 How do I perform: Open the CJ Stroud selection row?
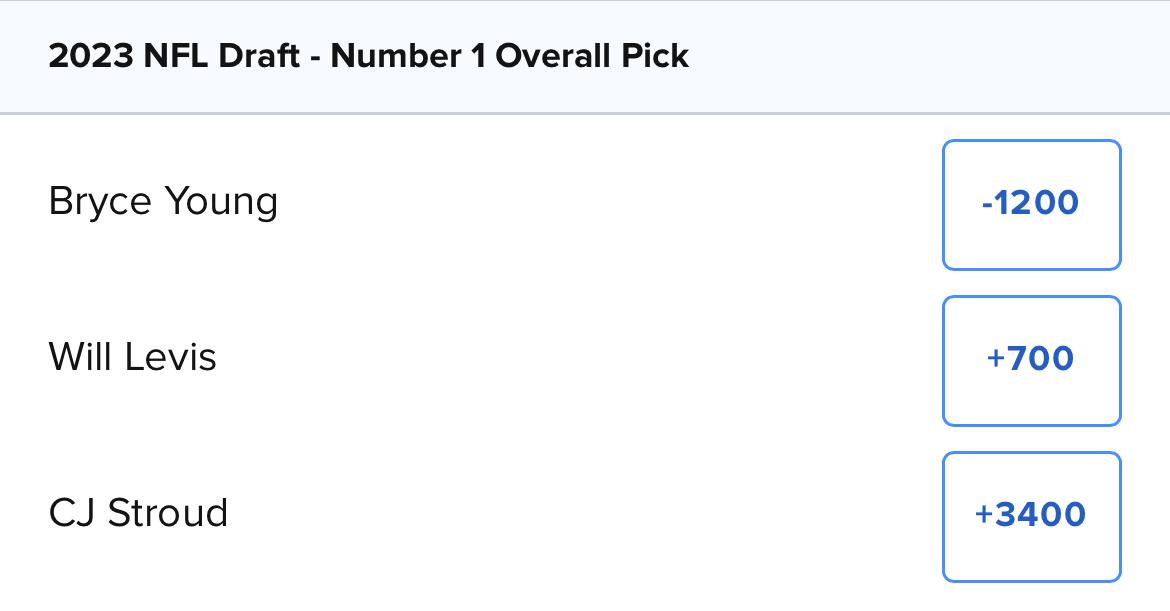(x=585, y=516)
